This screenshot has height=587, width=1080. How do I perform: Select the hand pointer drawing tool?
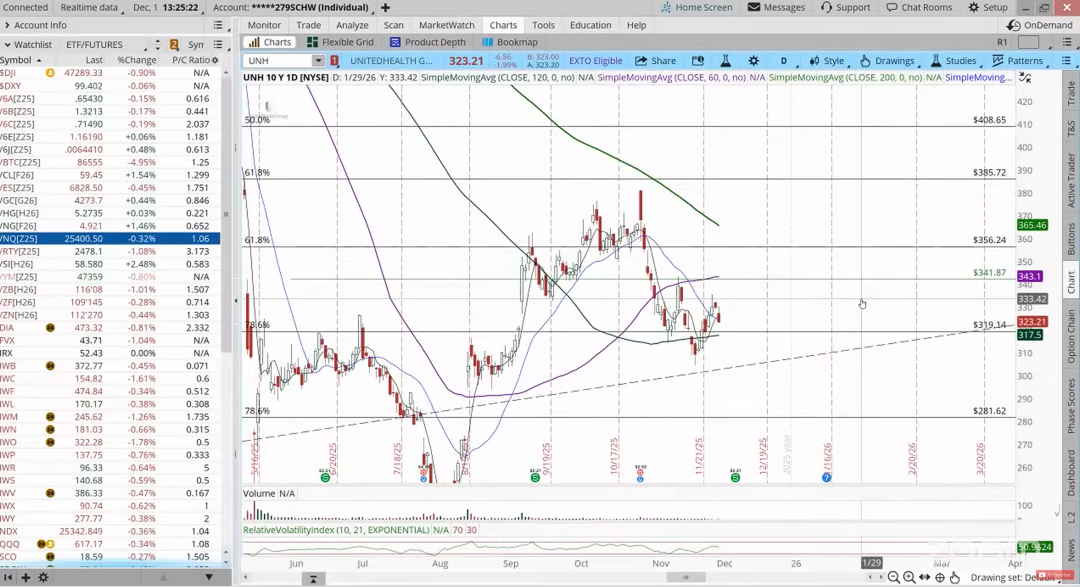click(x=955, y=577)
